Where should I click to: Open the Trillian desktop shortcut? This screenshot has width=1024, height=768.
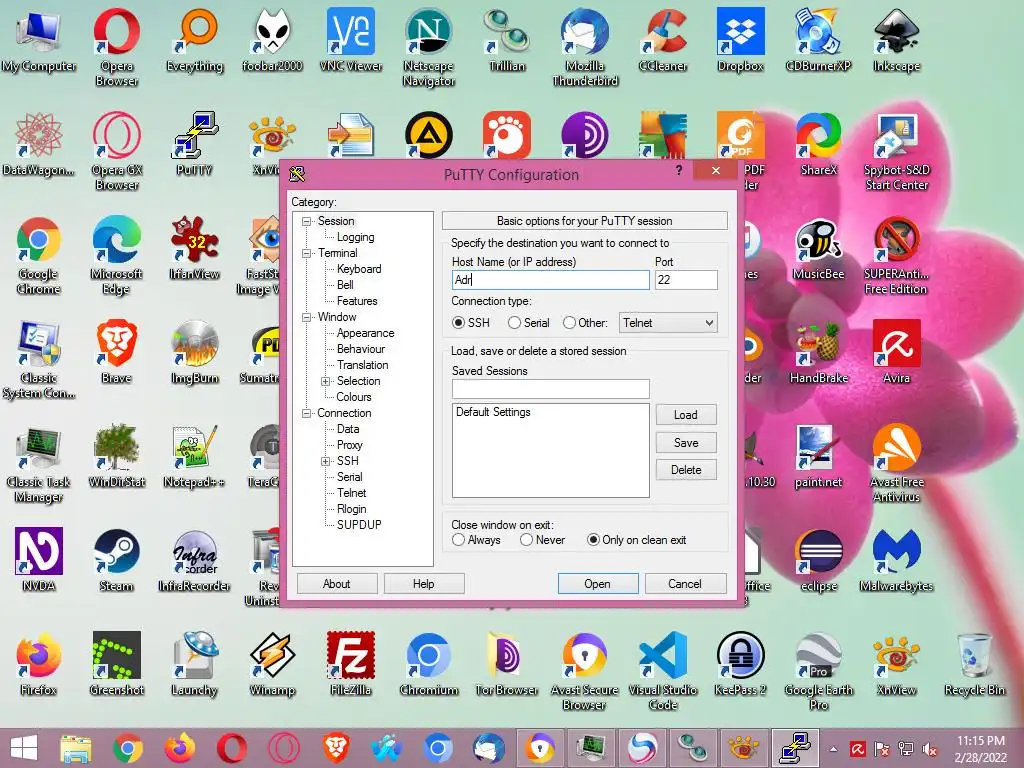(x=507, y=39)
